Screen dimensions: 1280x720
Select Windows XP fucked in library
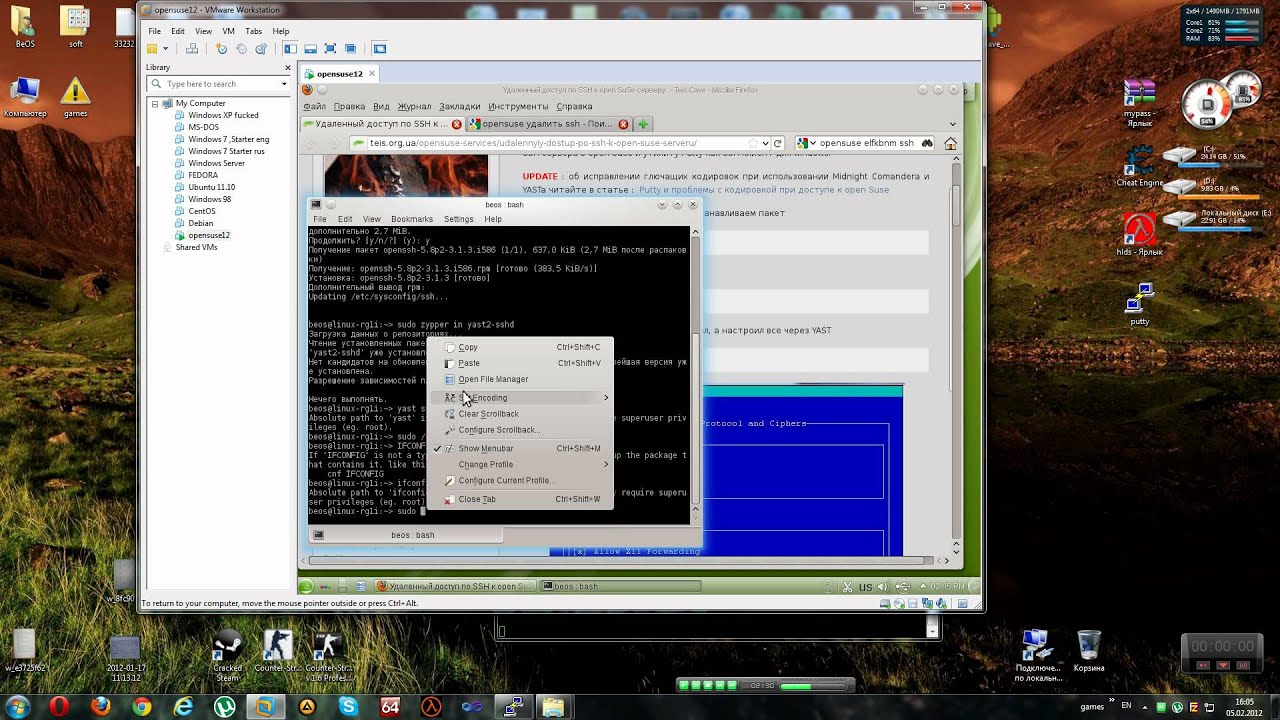[223, 115]
